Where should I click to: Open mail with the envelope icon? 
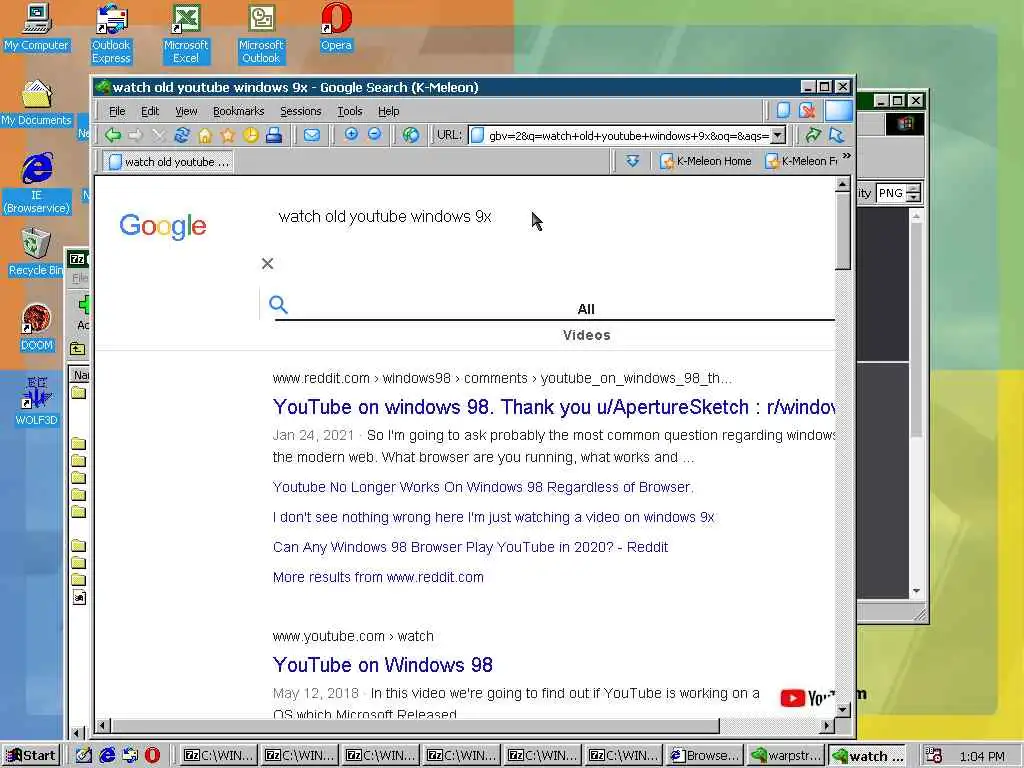tap(312, 135)
